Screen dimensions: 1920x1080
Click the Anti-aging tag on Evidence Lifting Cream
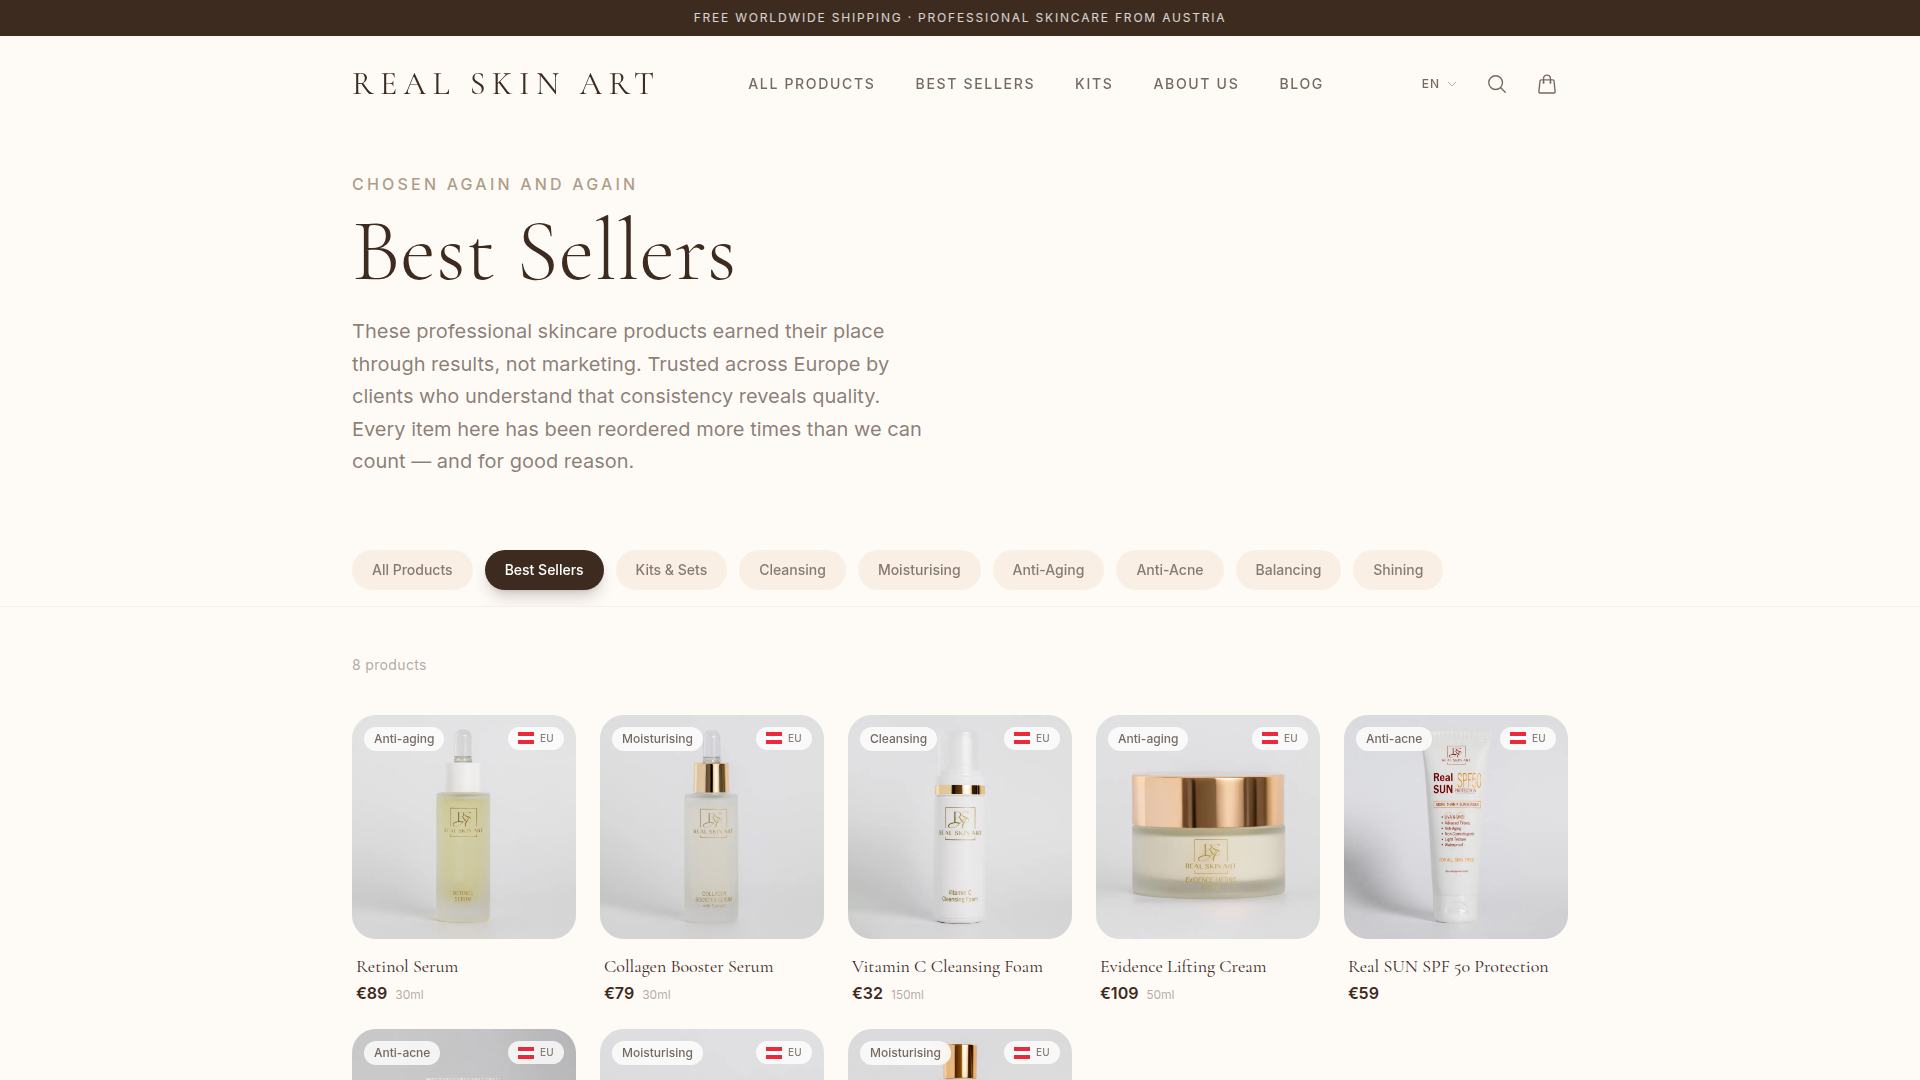[x=1148, y=739]
